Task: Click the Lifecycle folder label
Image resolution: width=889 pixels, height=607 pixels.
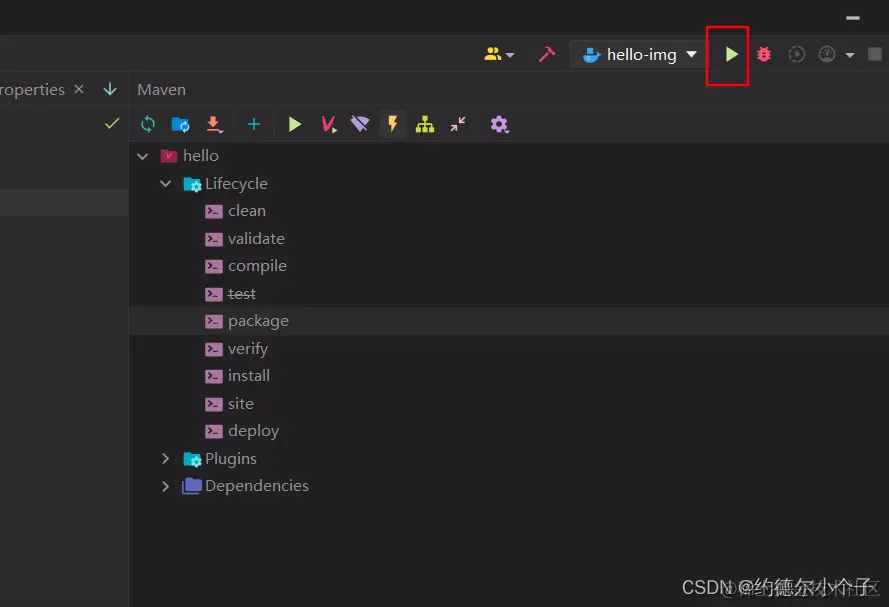Action: click(x=236, y=184)
